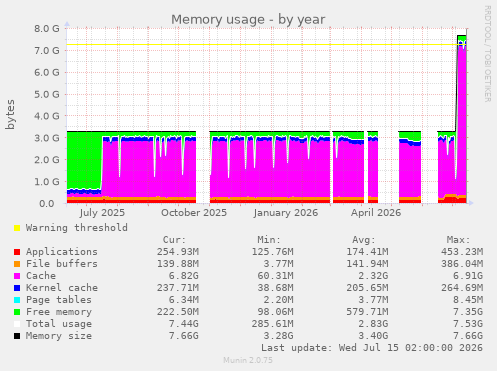Click the '3.0 G' y-axis label
Screen dimensions: 497x371
point(47,138)
